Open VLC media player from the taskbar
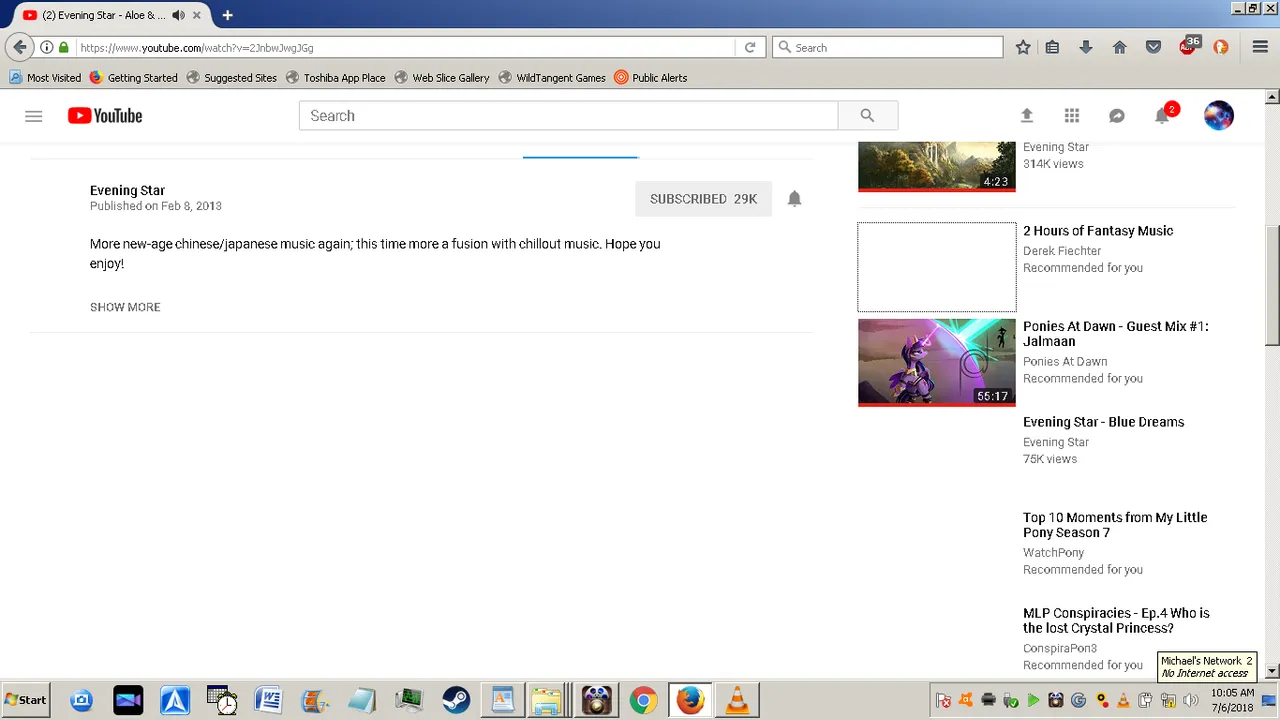Viewport: 1280px width, 720px height. click(737, 700)
